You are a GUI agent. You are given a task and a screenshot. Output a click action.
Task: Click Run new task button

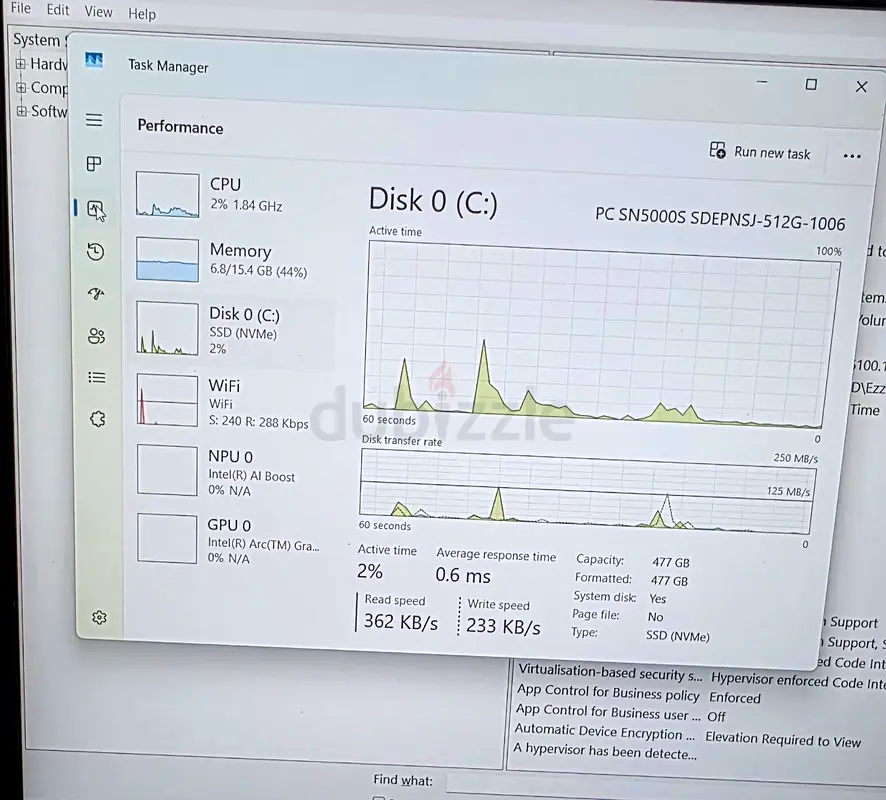coord(760,151)
